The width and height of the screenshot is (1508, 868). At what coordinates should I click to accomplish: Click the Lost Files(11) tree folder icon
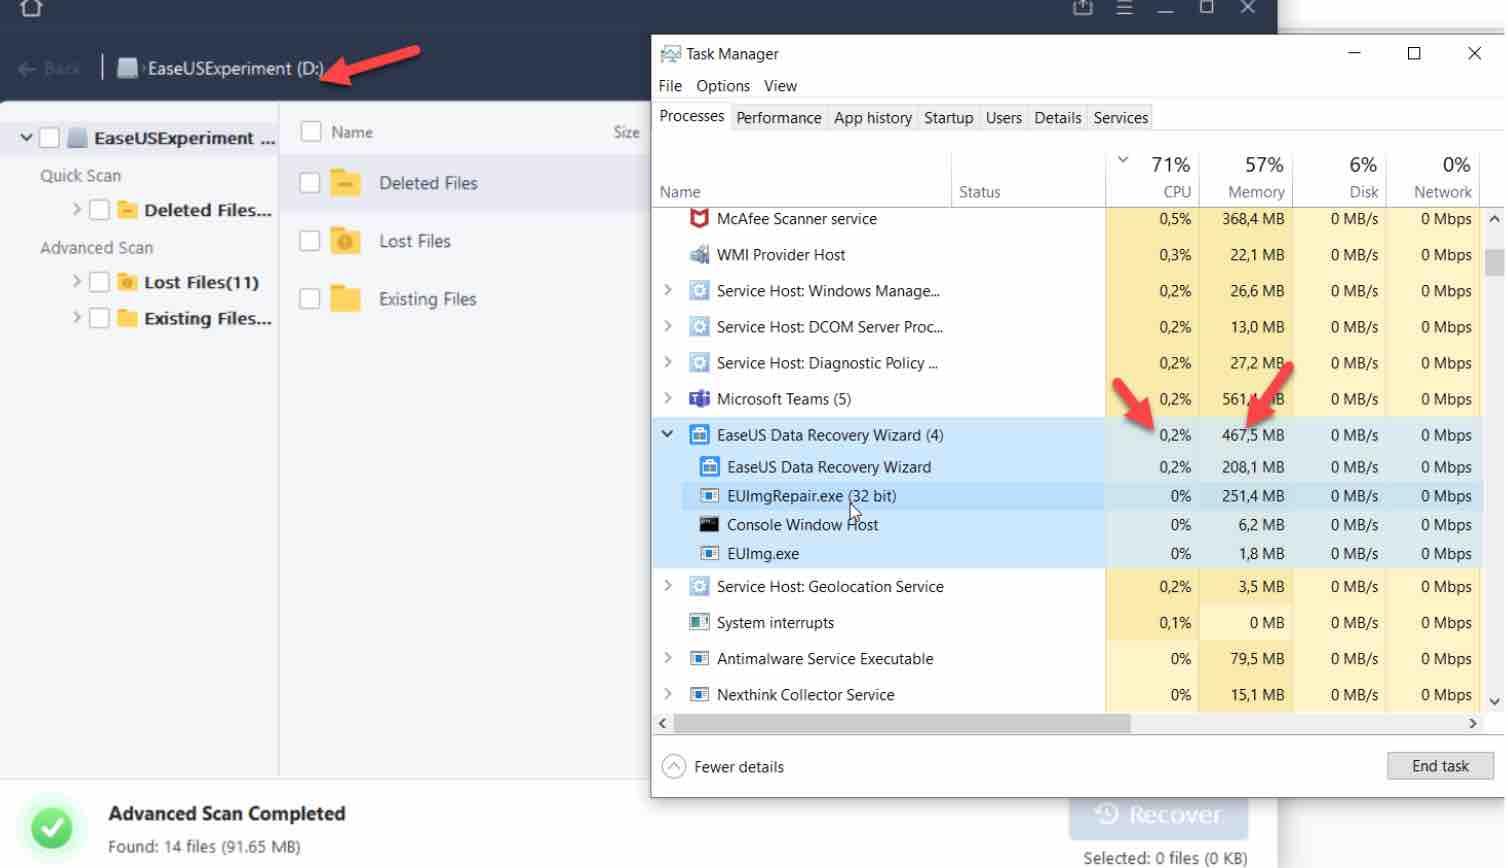(127, 282)
